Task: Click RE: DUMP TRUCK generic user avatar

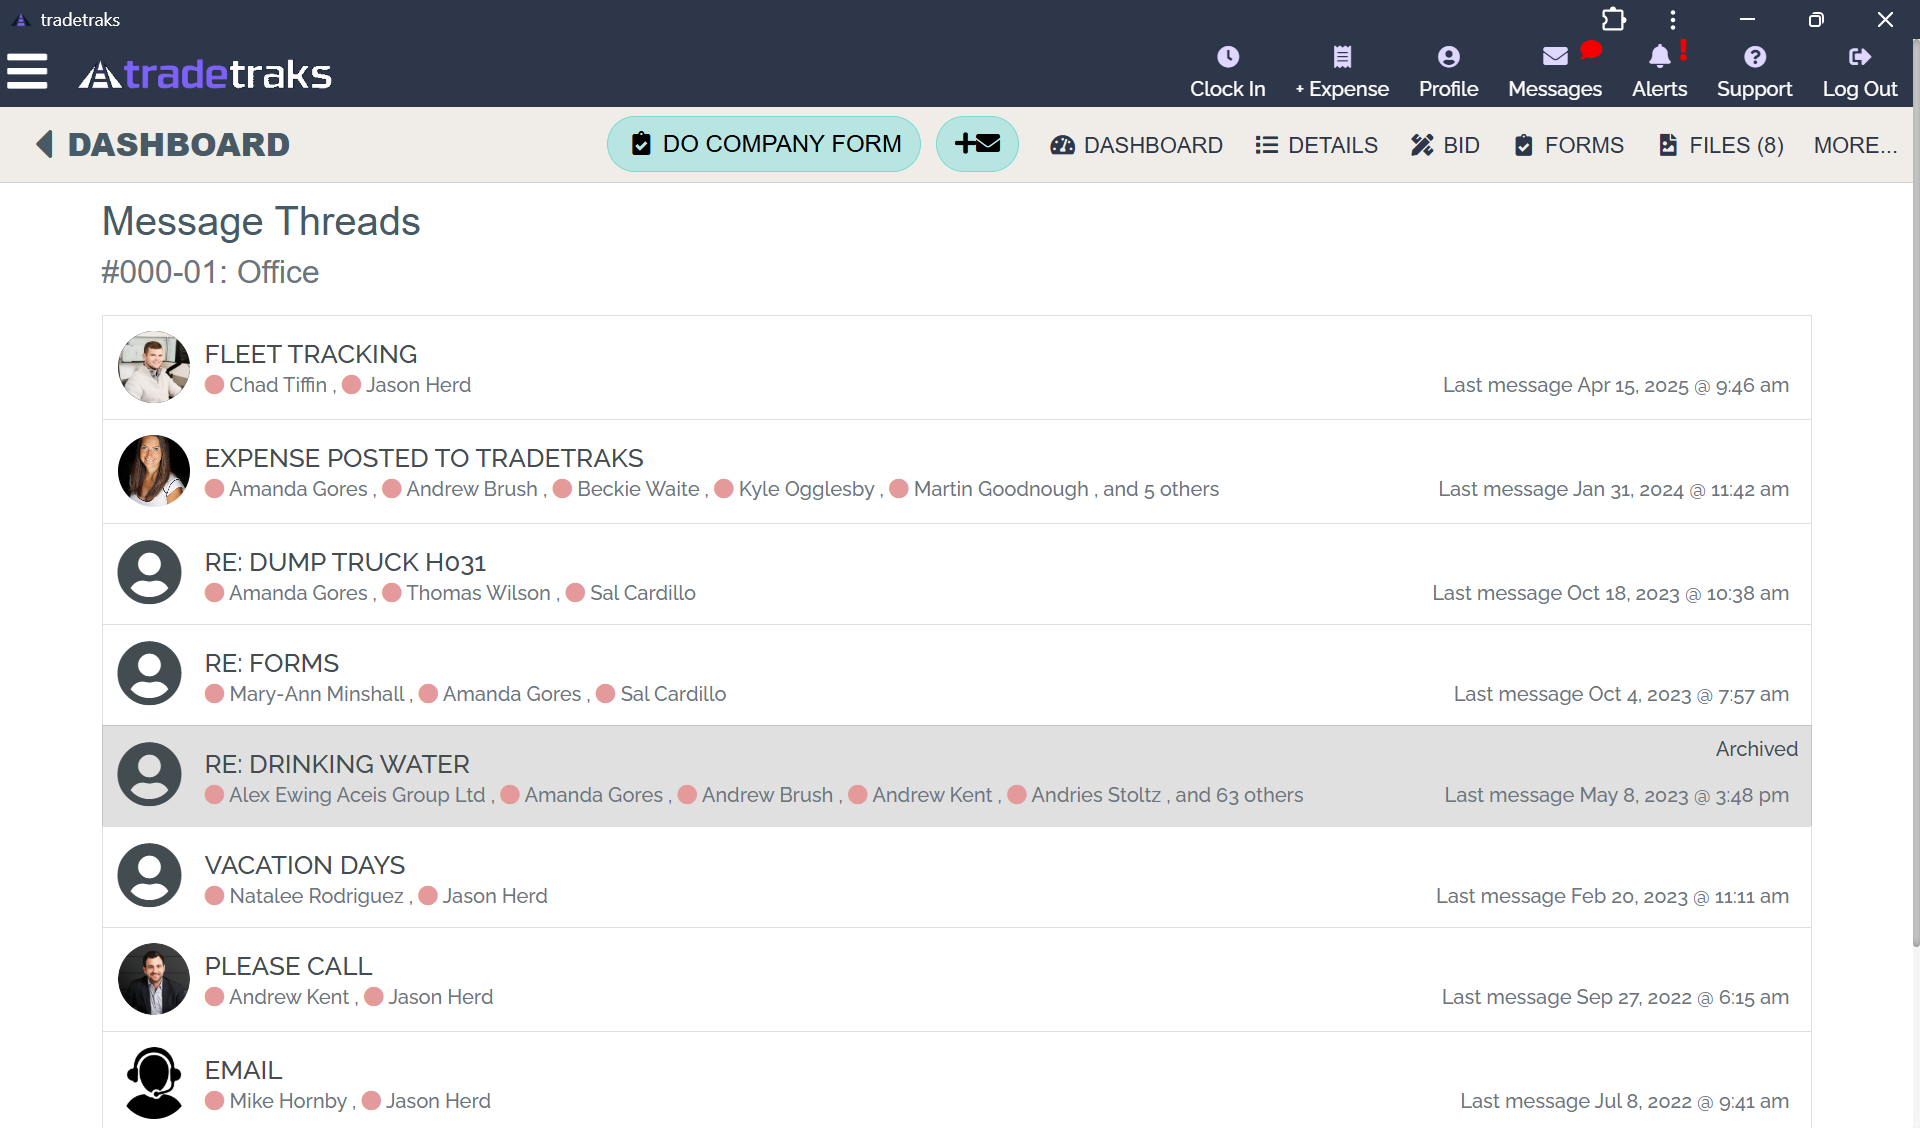Action: coord(150,573)
